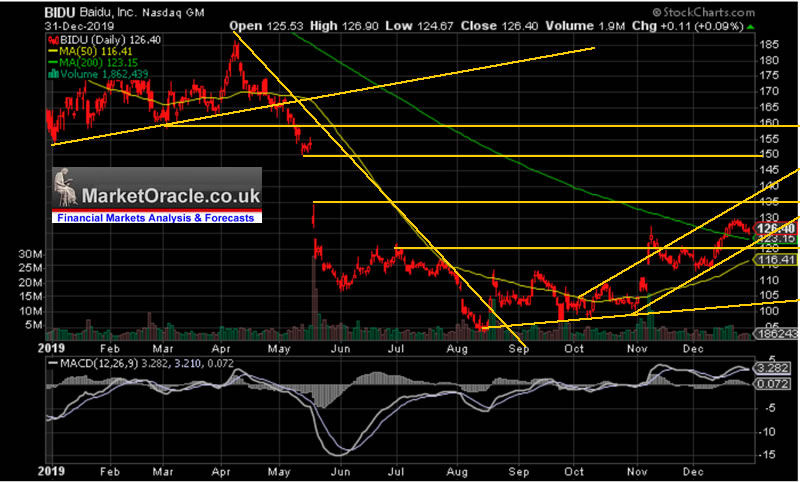The image size is (800, 482).
Task: Click the Nov label below the MACD panel
Action: pos(637,470)
